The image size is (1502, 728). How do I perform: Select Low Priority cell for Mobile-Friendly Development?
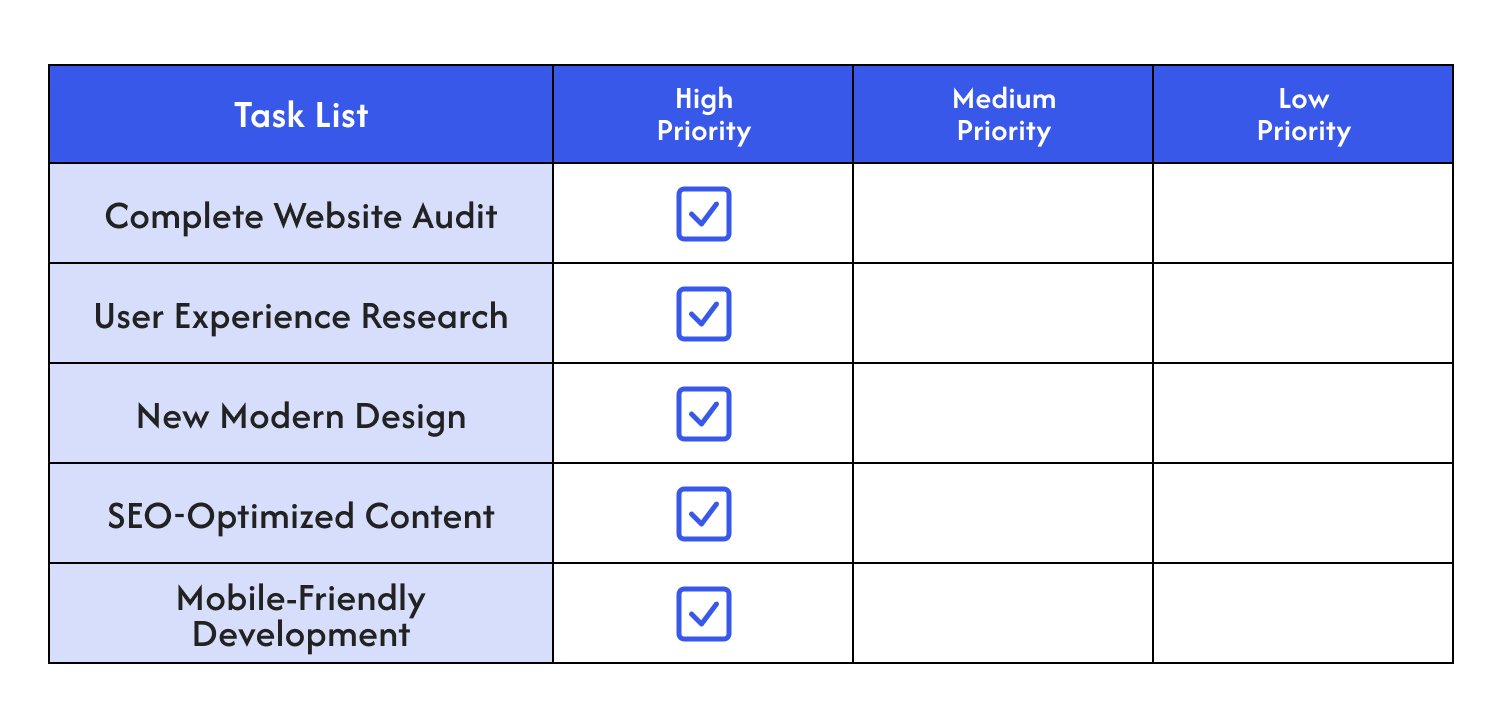(x=1303, y=613)
